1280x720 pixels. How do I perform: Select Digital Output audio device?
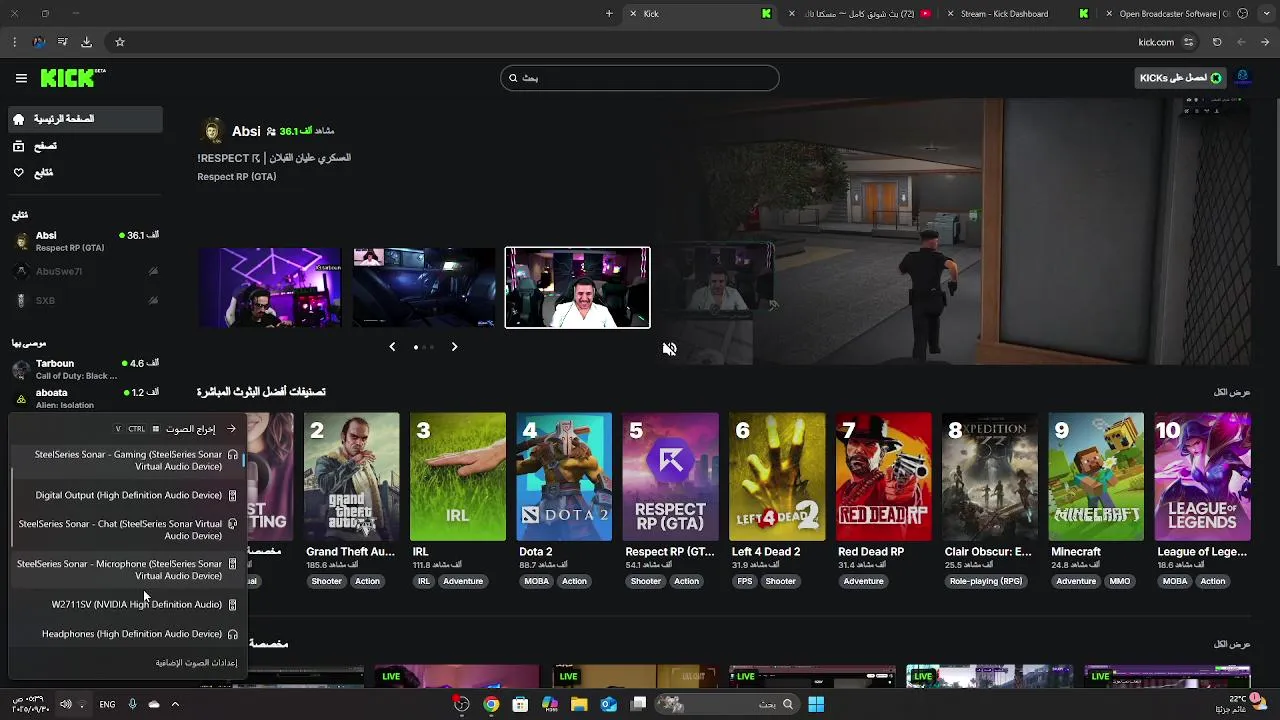(128, 495)
